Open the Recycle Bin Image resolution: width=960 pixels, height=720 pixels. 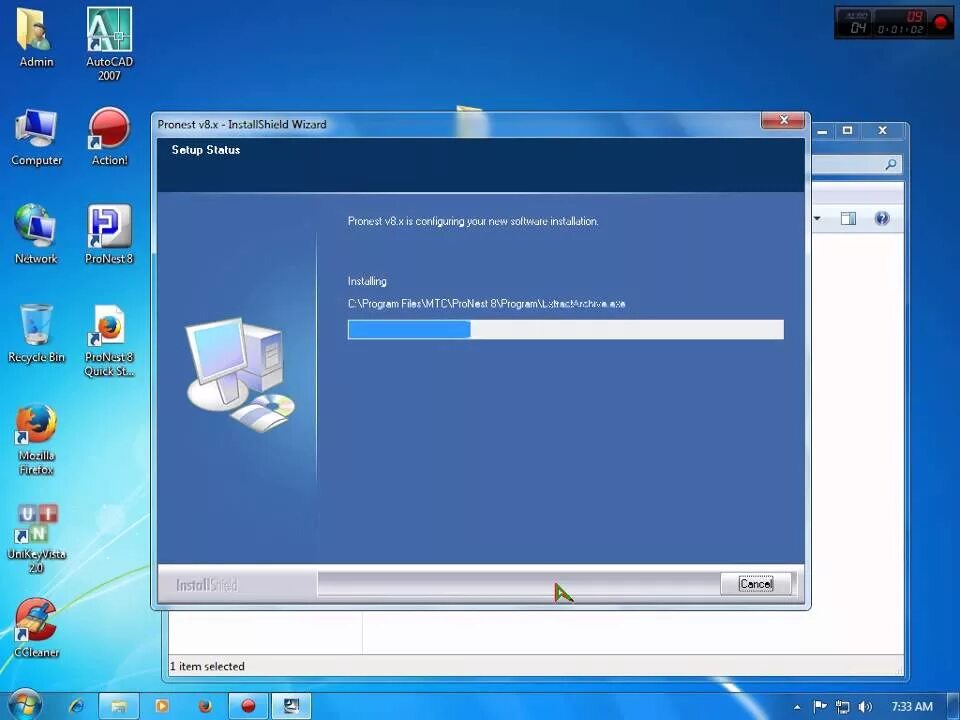coord(36,333)
